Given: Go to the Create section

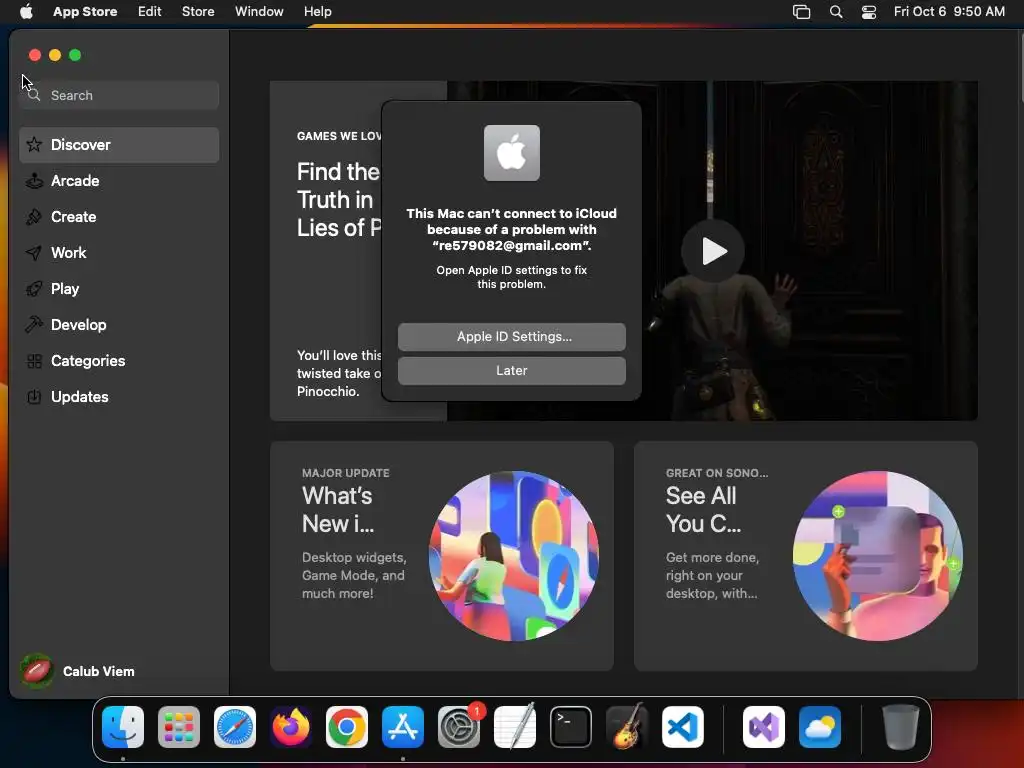Looking at the screenshot, I should (x=119, y=217).
